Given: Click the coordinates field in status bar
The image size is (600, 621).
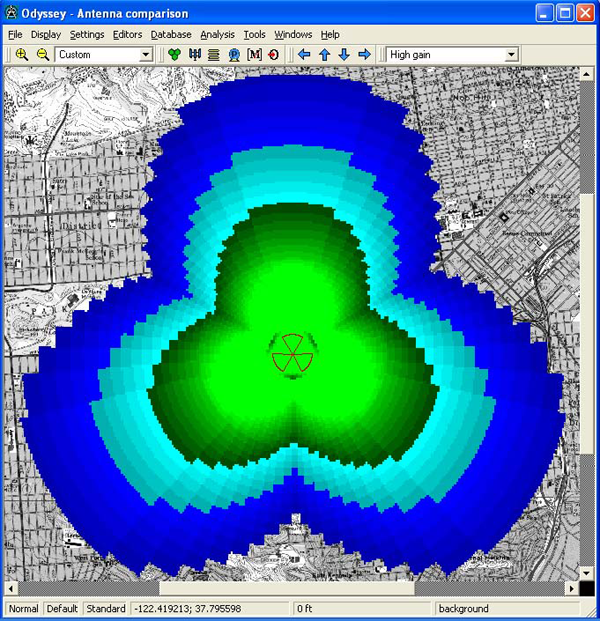Looking at the screenshot, I should click(x=209, y=609).
